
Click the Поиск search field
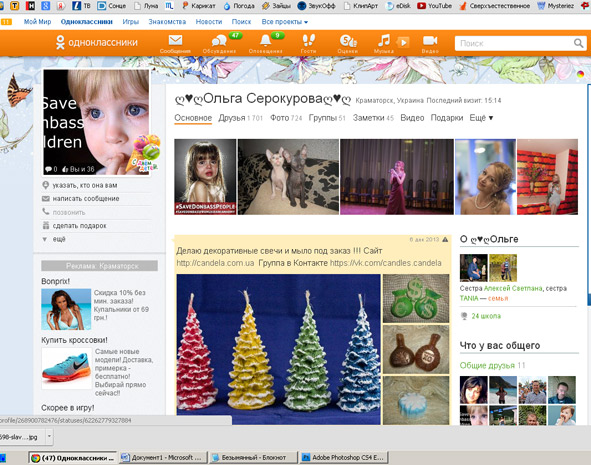[514, 43]
